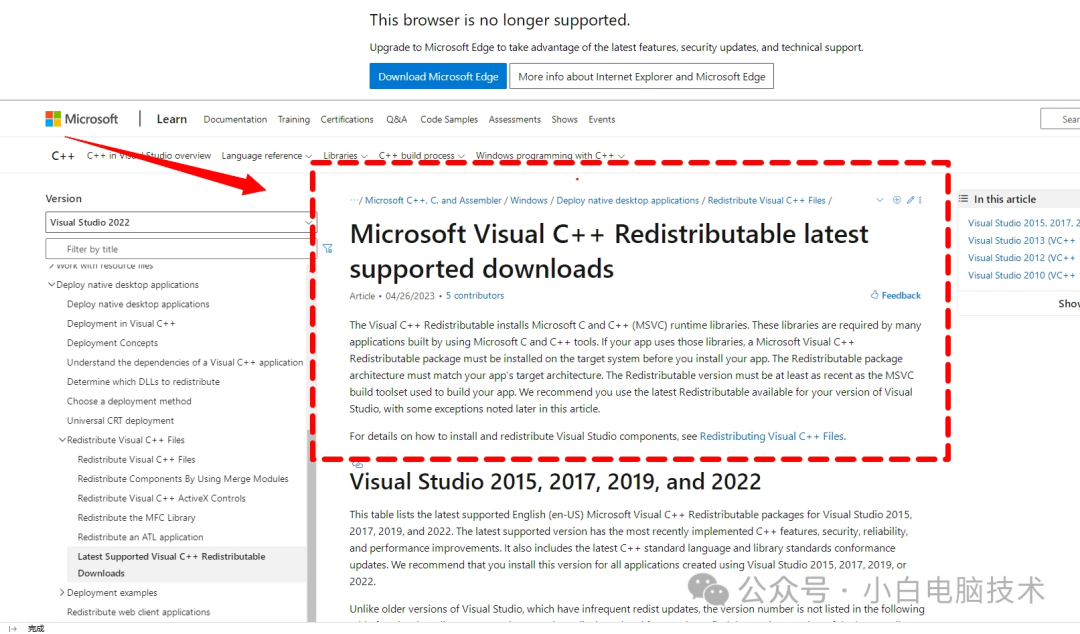Click the Feedback thumbs-up link
The image size is (1080, 634).
point(895,295)
